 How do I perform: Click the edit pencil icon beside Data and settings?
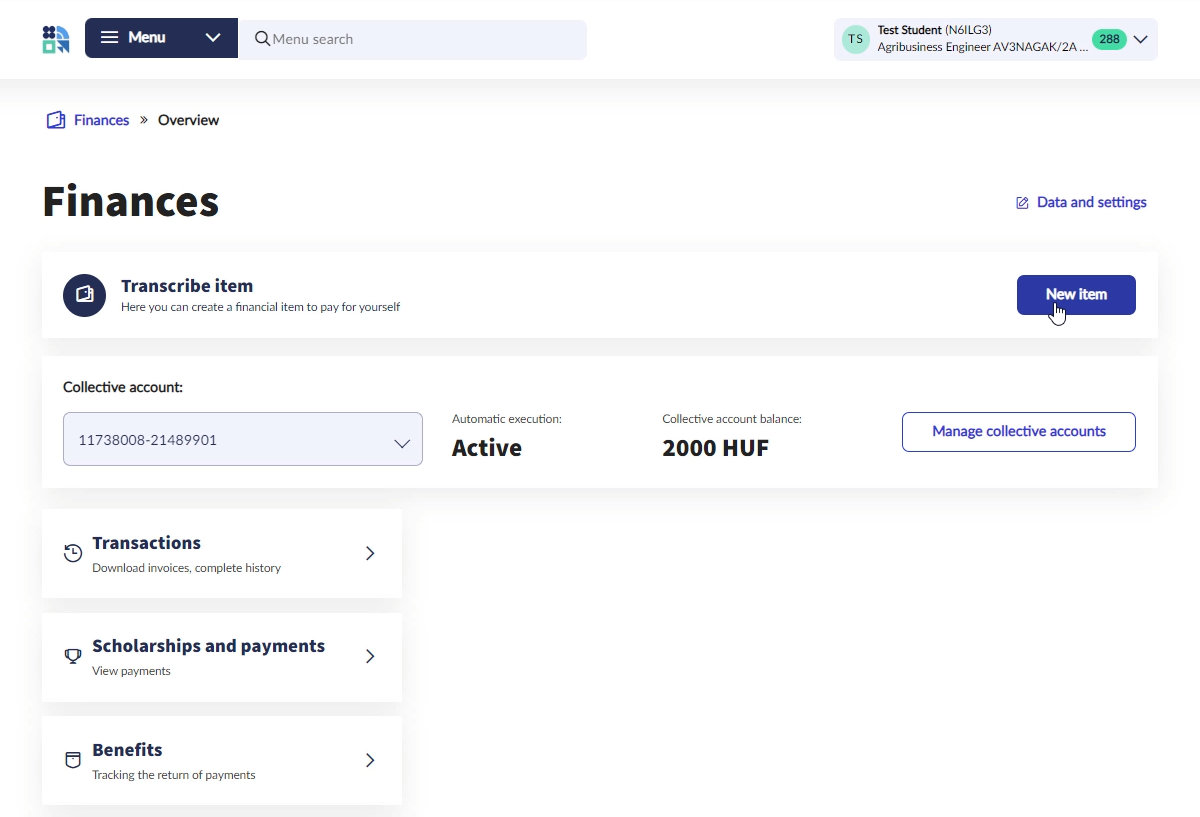1022,203
